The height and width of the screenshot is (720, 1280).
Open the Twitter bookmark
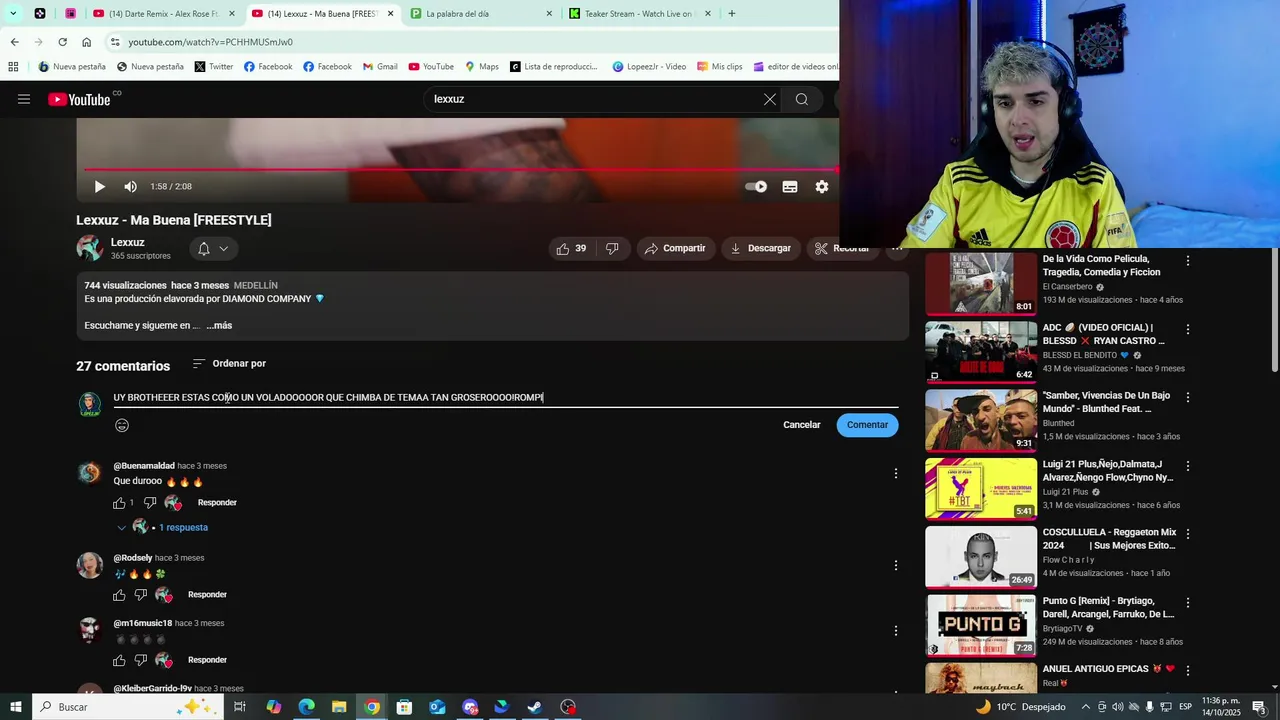(214, 67)
